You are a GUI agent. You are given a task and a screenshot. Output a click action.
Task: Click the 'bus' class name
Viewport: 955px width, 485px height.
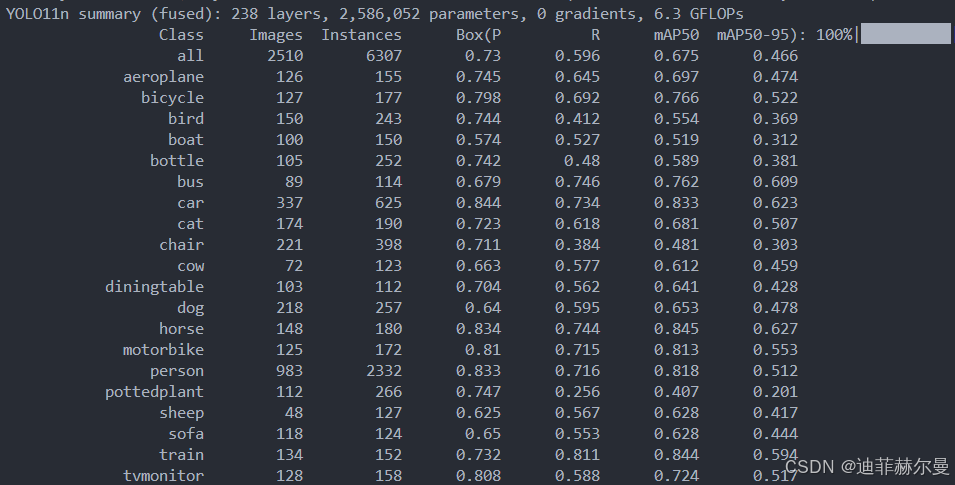coord(191,182)
